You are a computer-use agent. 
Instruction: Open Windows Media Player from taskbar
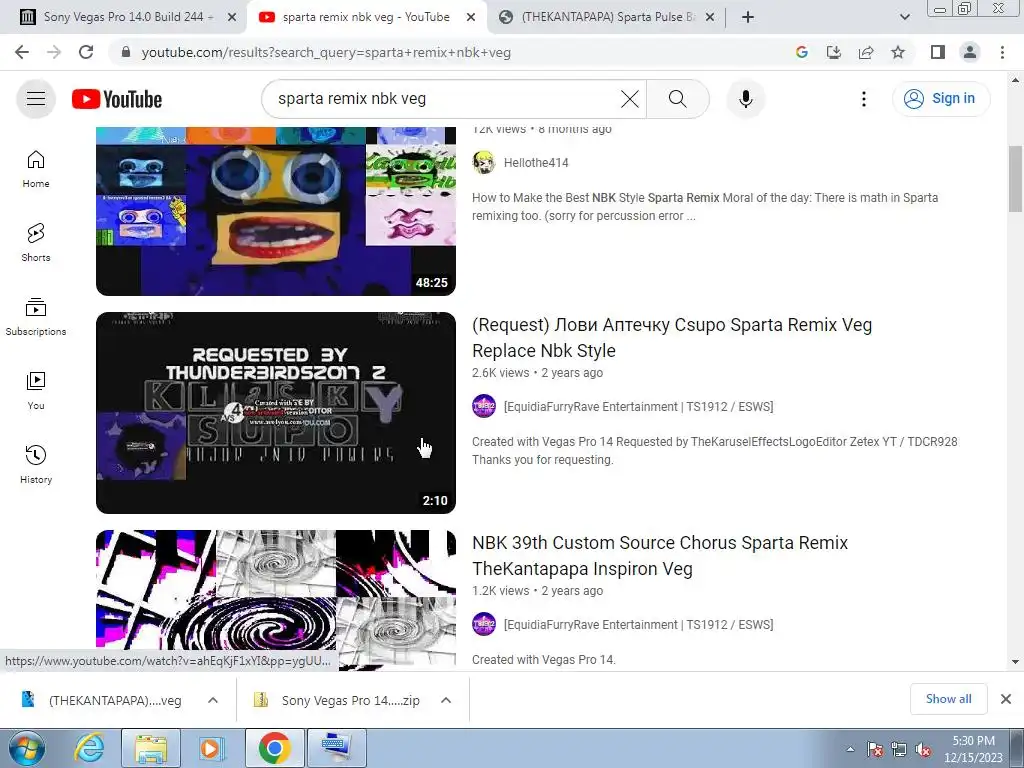pos(211,748)
